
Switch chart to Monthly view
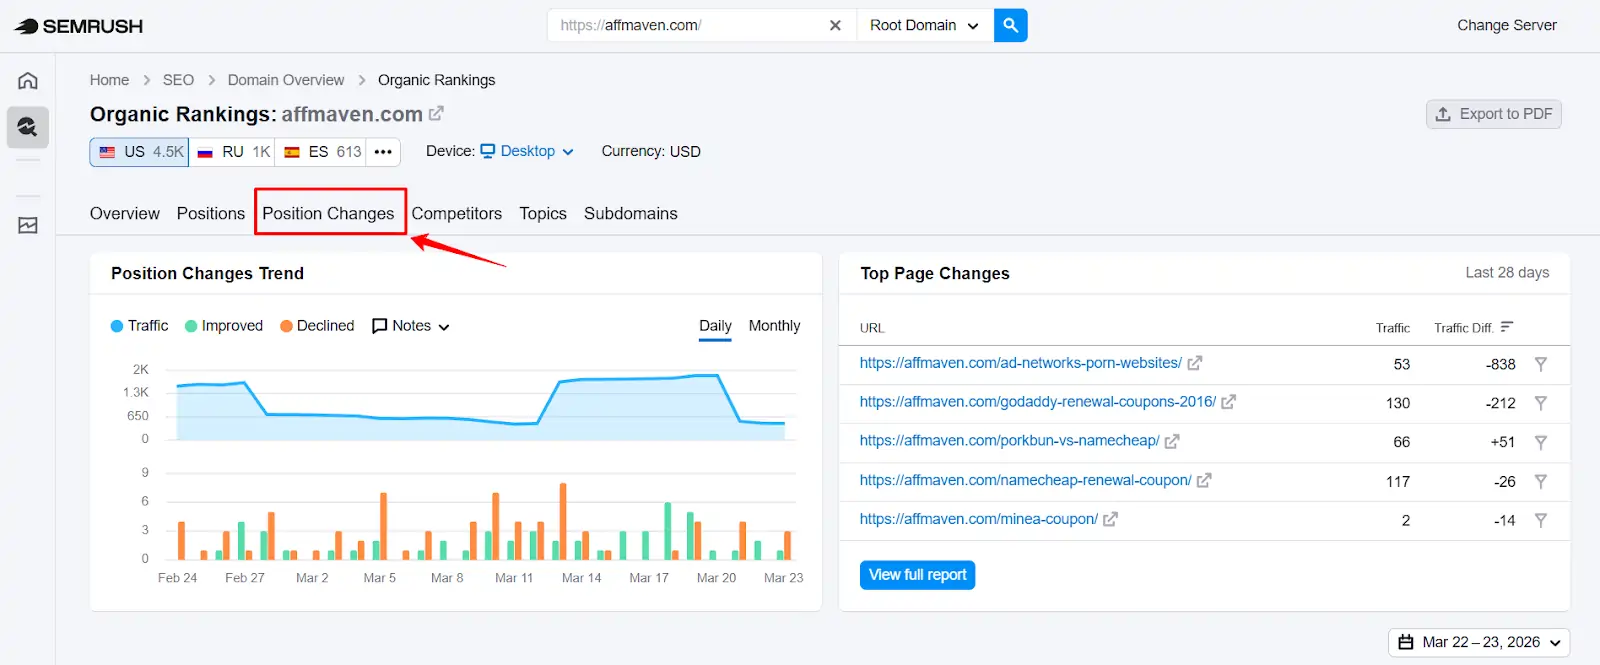click(774, 326)
